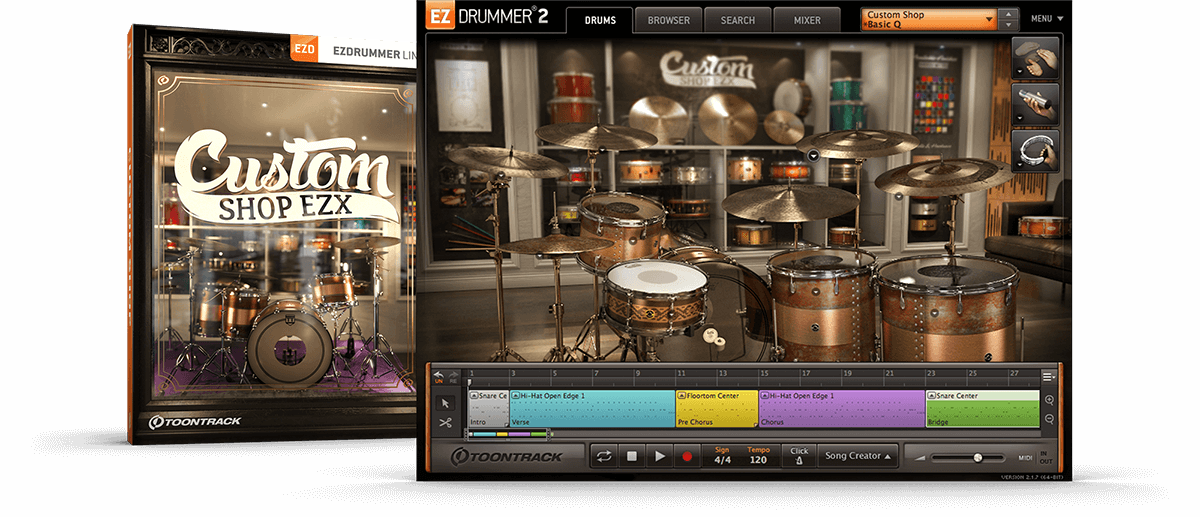Screen dimensions: 1200x517
Task: Choose the arrow pointer selection tool
Action: click(x=445, y=403)
